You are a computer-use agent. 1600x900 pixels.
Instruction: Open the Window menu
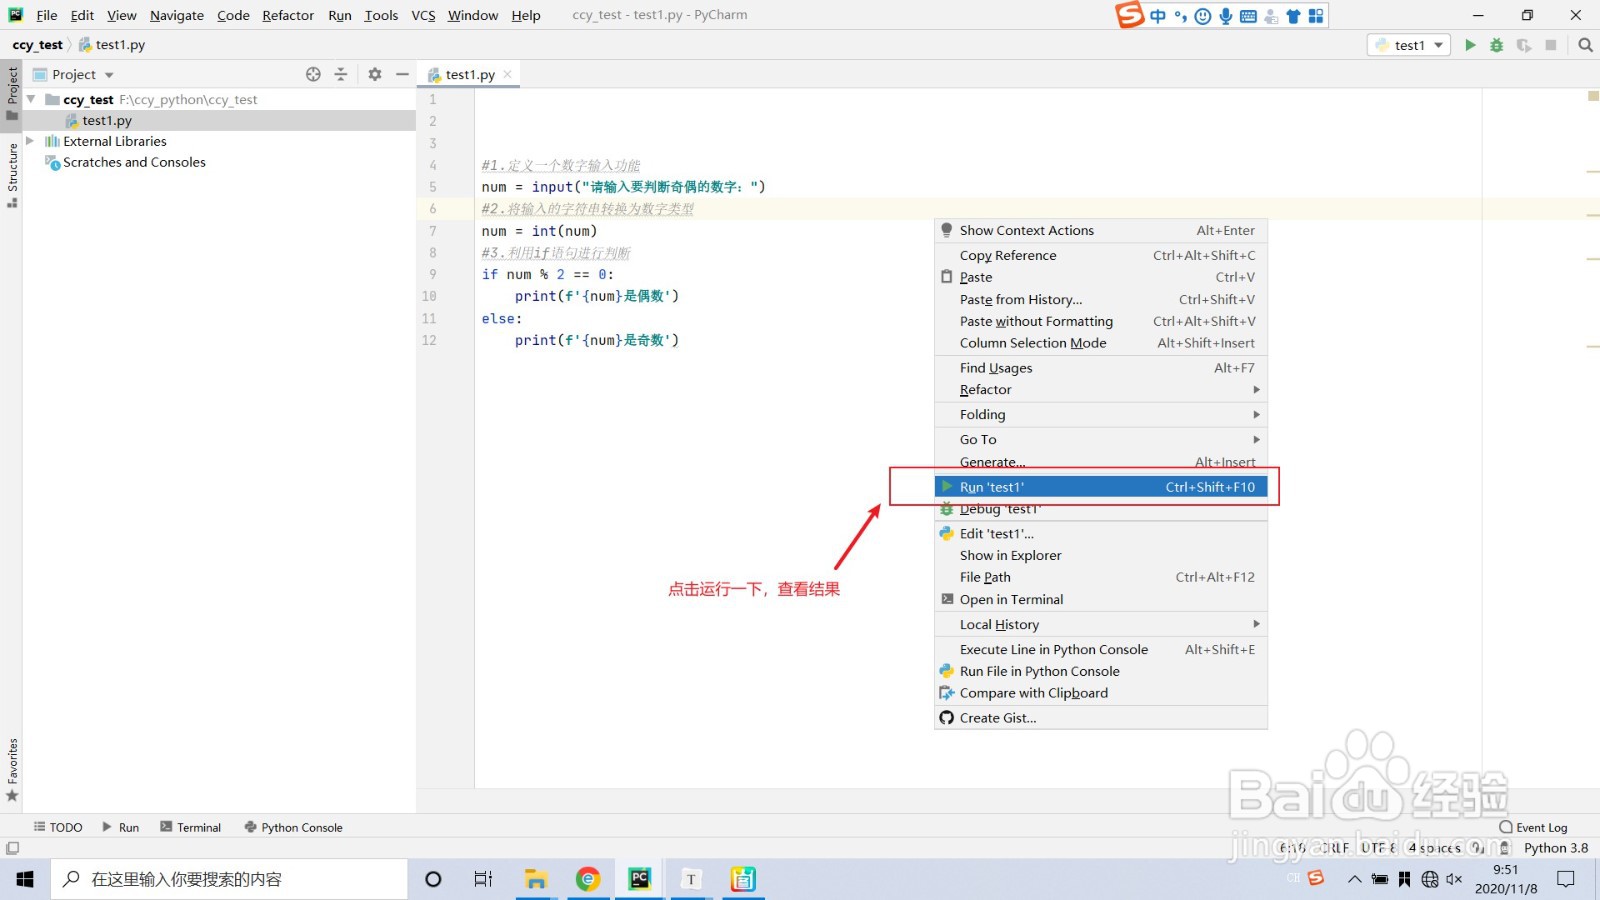473,15
